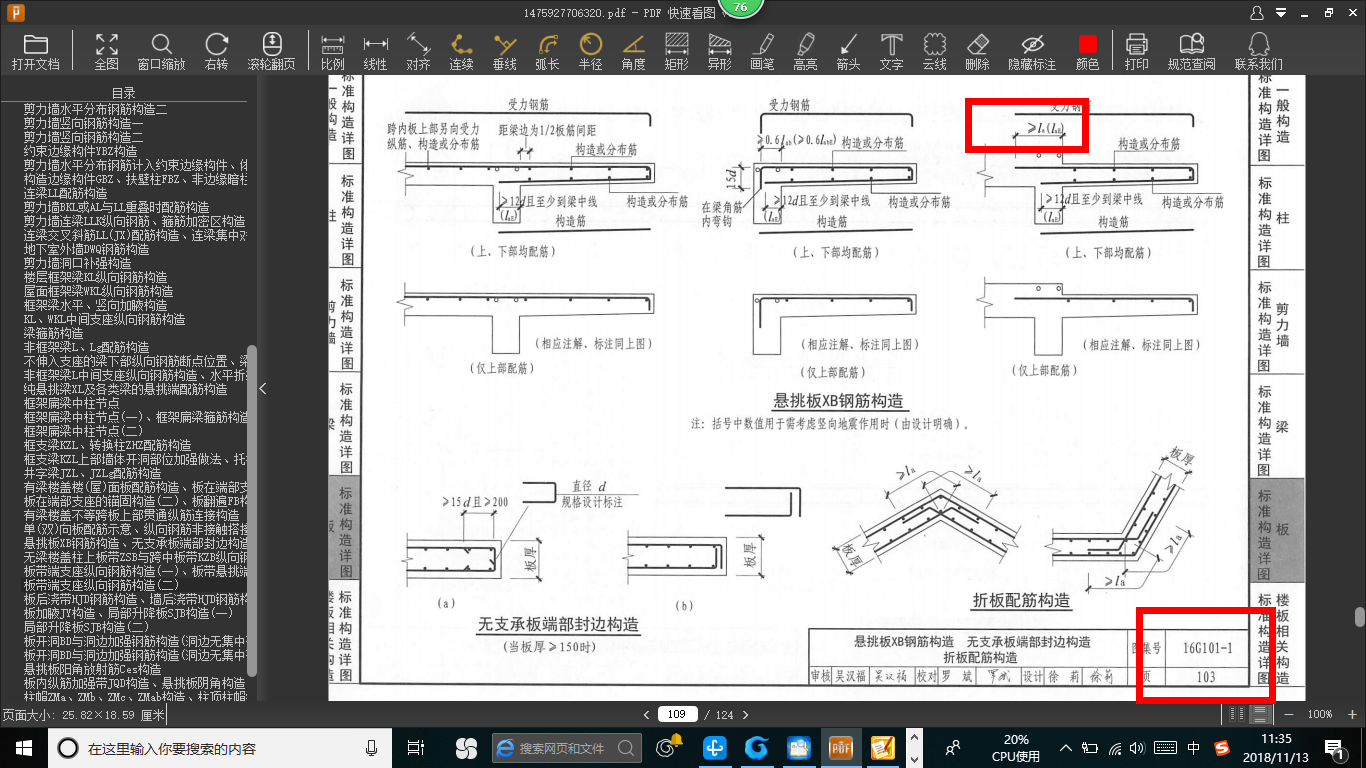Switch to single page view mode icon

(1237, 714)
